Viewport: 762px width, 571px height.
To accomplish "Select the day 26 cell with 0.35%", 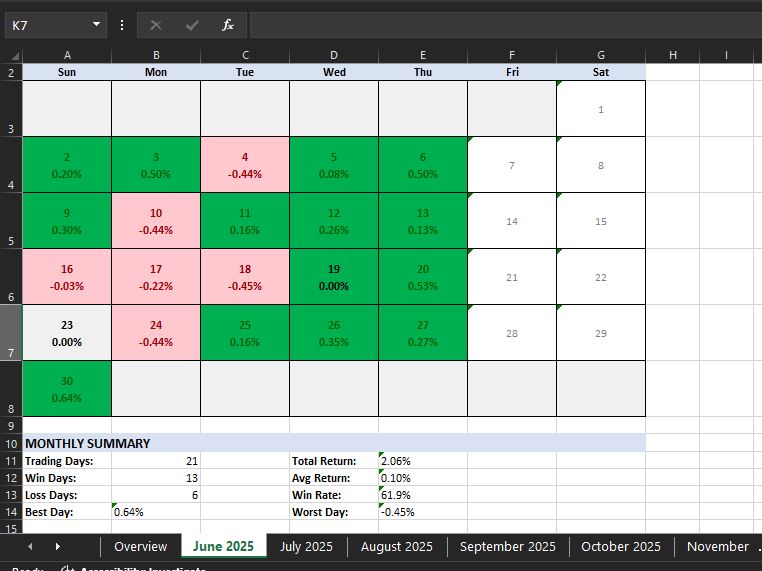I will tap(334, 333).
